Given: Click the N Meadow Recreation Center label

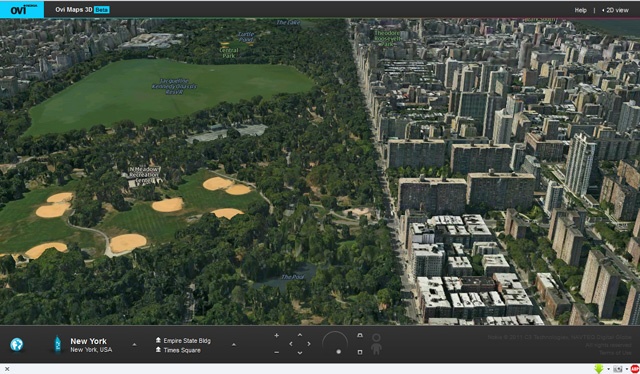Looking at the screenshot, I should (x=144, y=174).
